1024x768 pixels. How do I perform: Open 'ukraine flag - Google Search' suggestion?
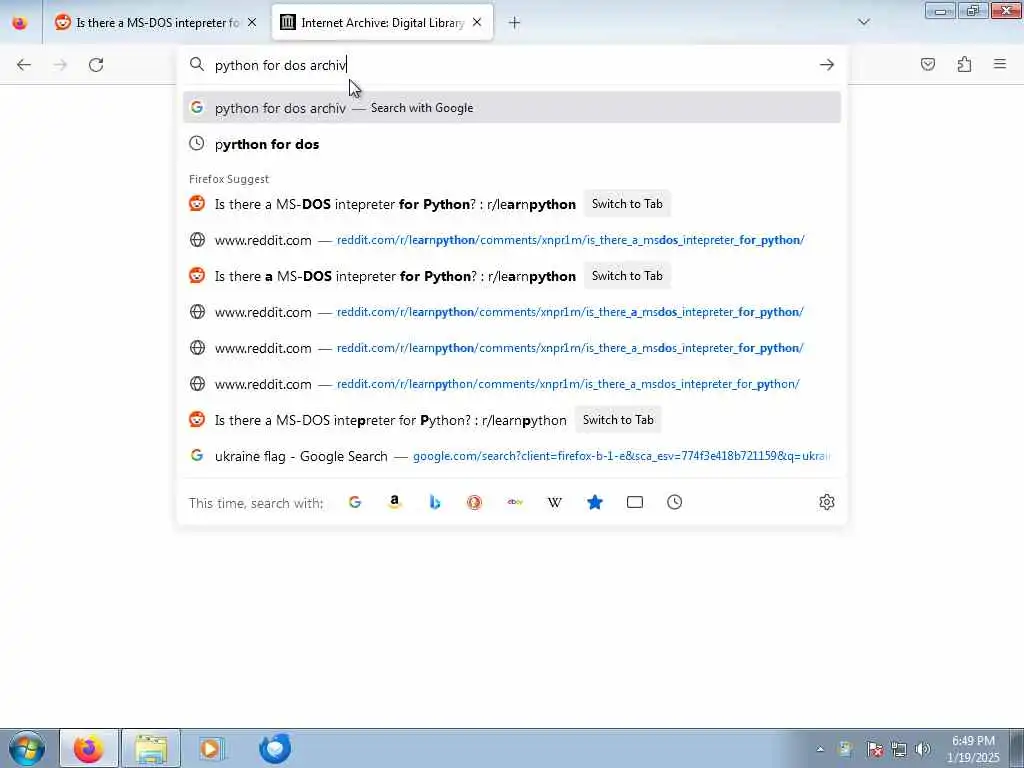pyautogui.click(x=512, y=456)
